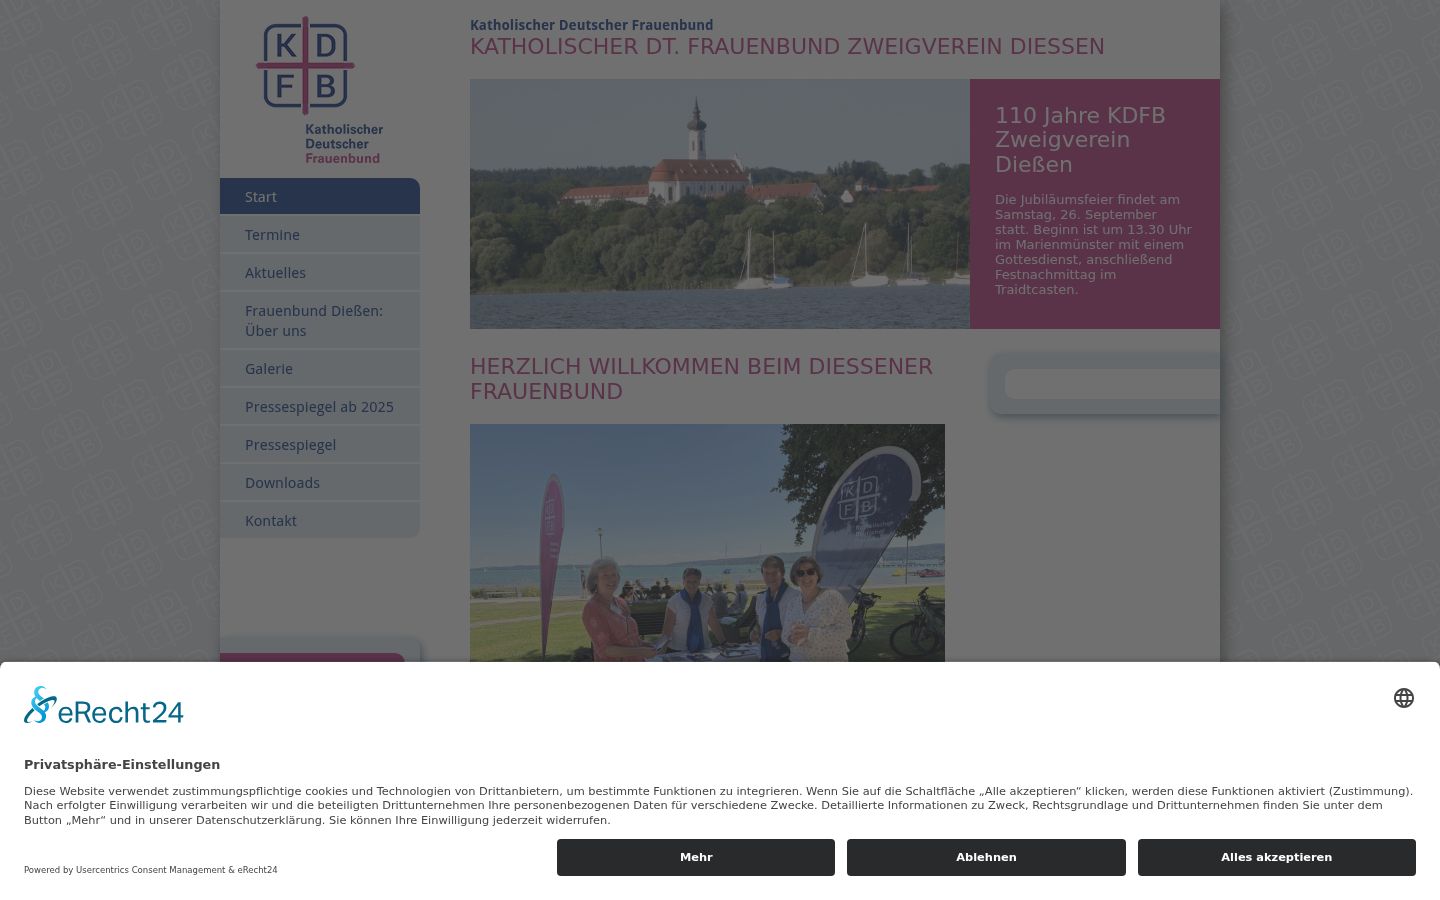Open the Galerie page
1440x900 pixels.
pyautogui.click(x=320, y=368)
